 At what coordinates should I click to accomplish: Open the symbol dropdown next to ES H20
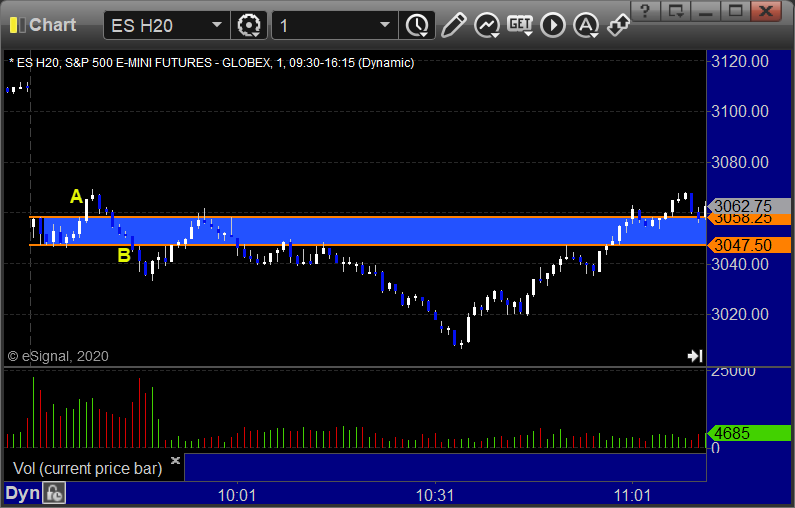pyautogui.click(x=216, y=25)
